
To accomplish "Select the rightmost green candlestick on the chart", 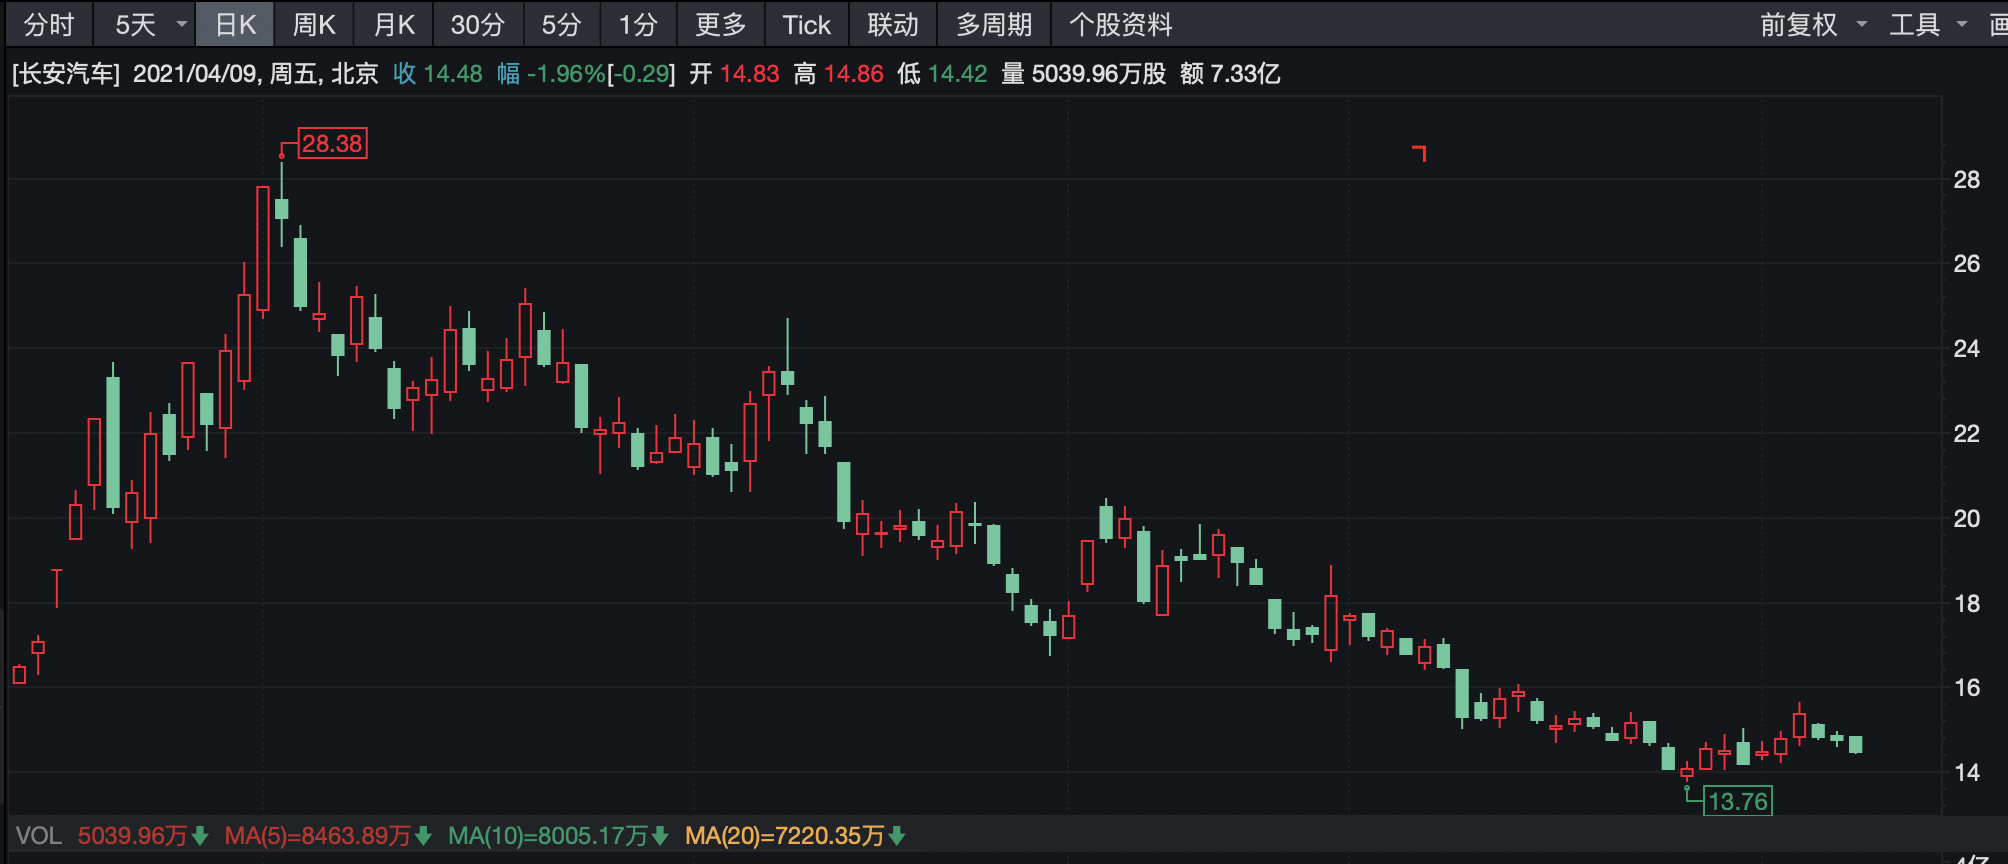I will [x=1856, y=744].
